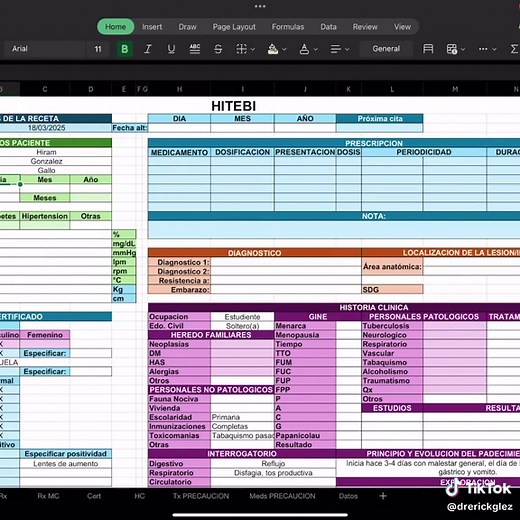Switch to the Rx MC sheet
The width and height of the screenshot is (520, 520).
pyautogui.click(x=48, y=496)
